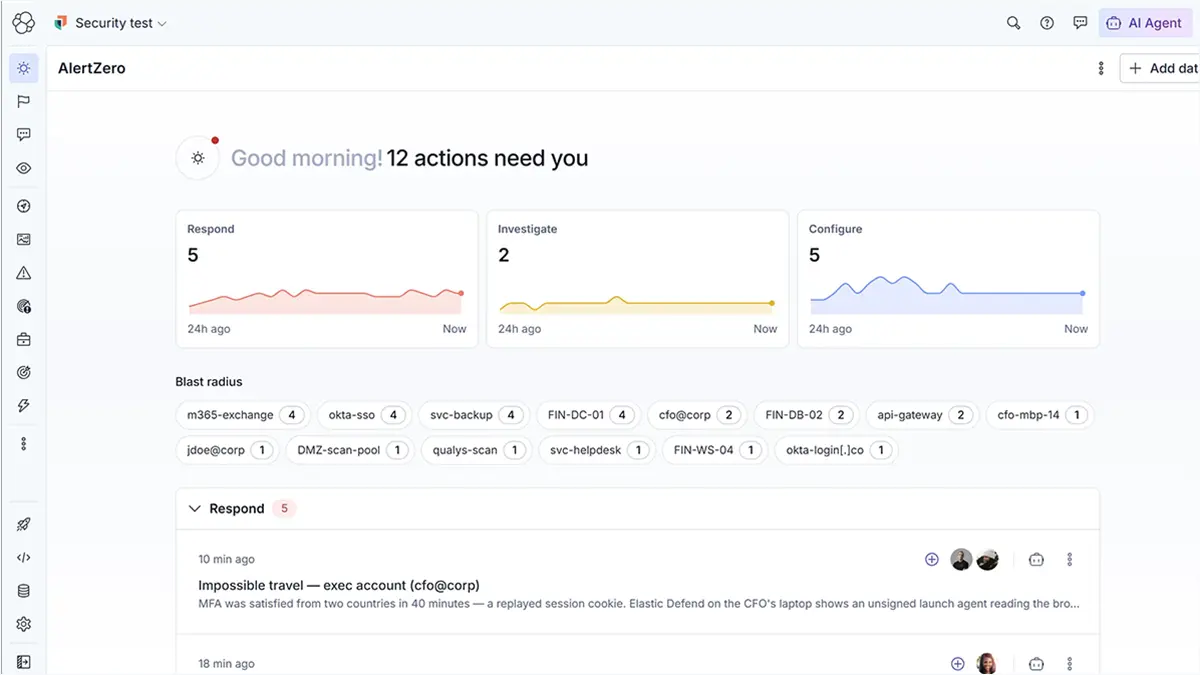Open the Configure summary card

[948, 279]
